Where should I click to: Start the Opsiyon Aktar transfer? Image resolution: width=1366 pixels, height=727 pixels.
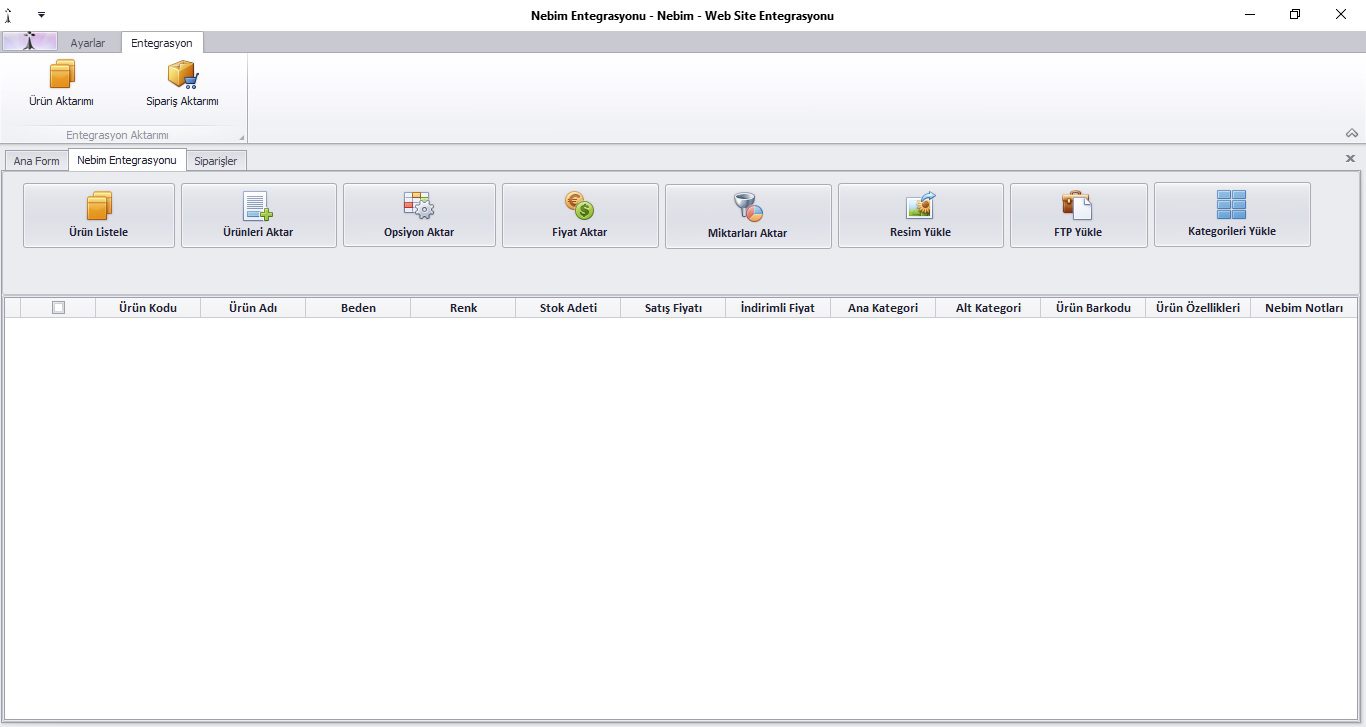click(x=419, y=215)
